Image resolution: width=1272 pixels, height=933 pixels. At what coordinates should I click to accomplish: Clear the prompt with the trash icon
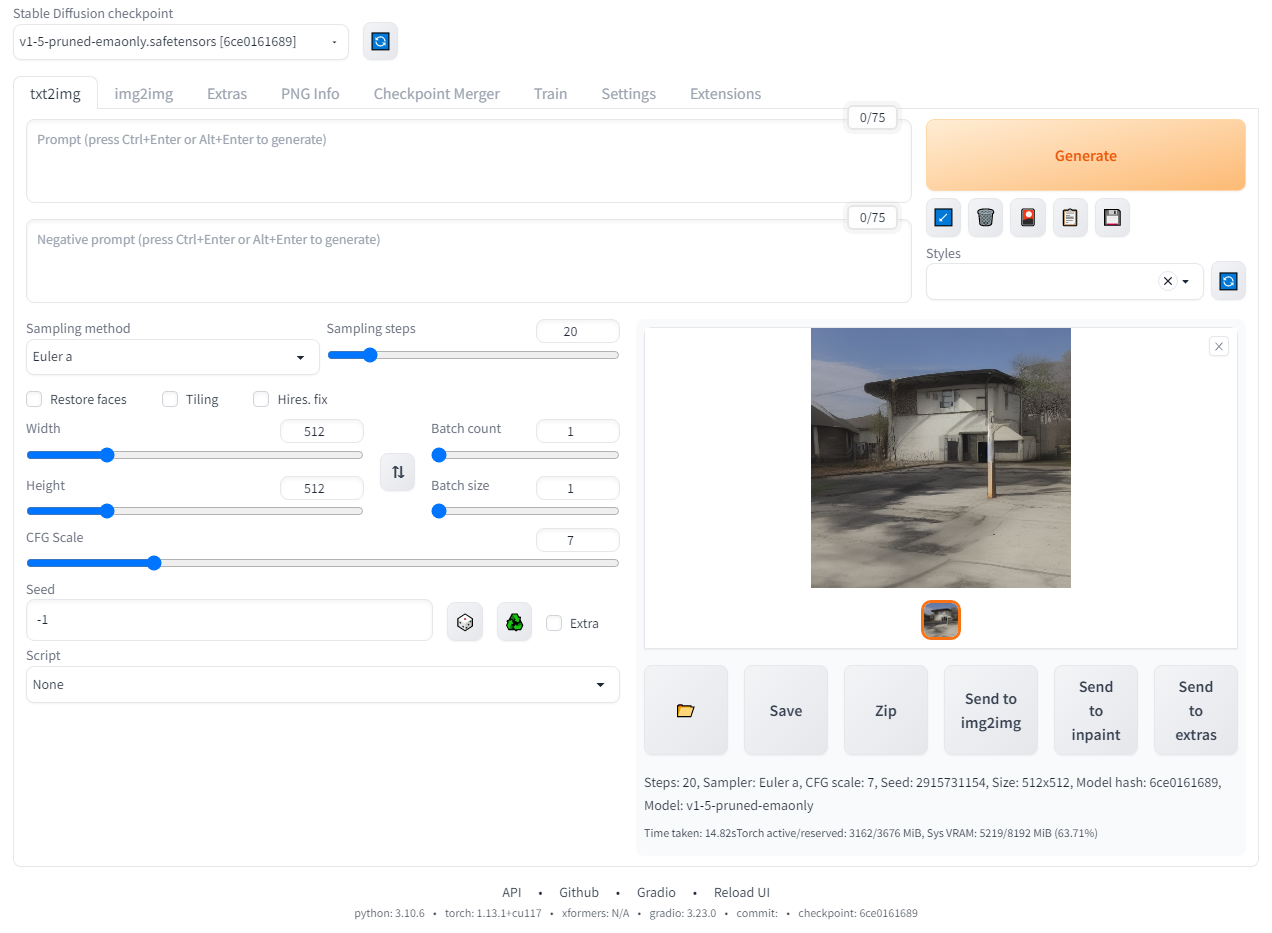click(985, 217)
